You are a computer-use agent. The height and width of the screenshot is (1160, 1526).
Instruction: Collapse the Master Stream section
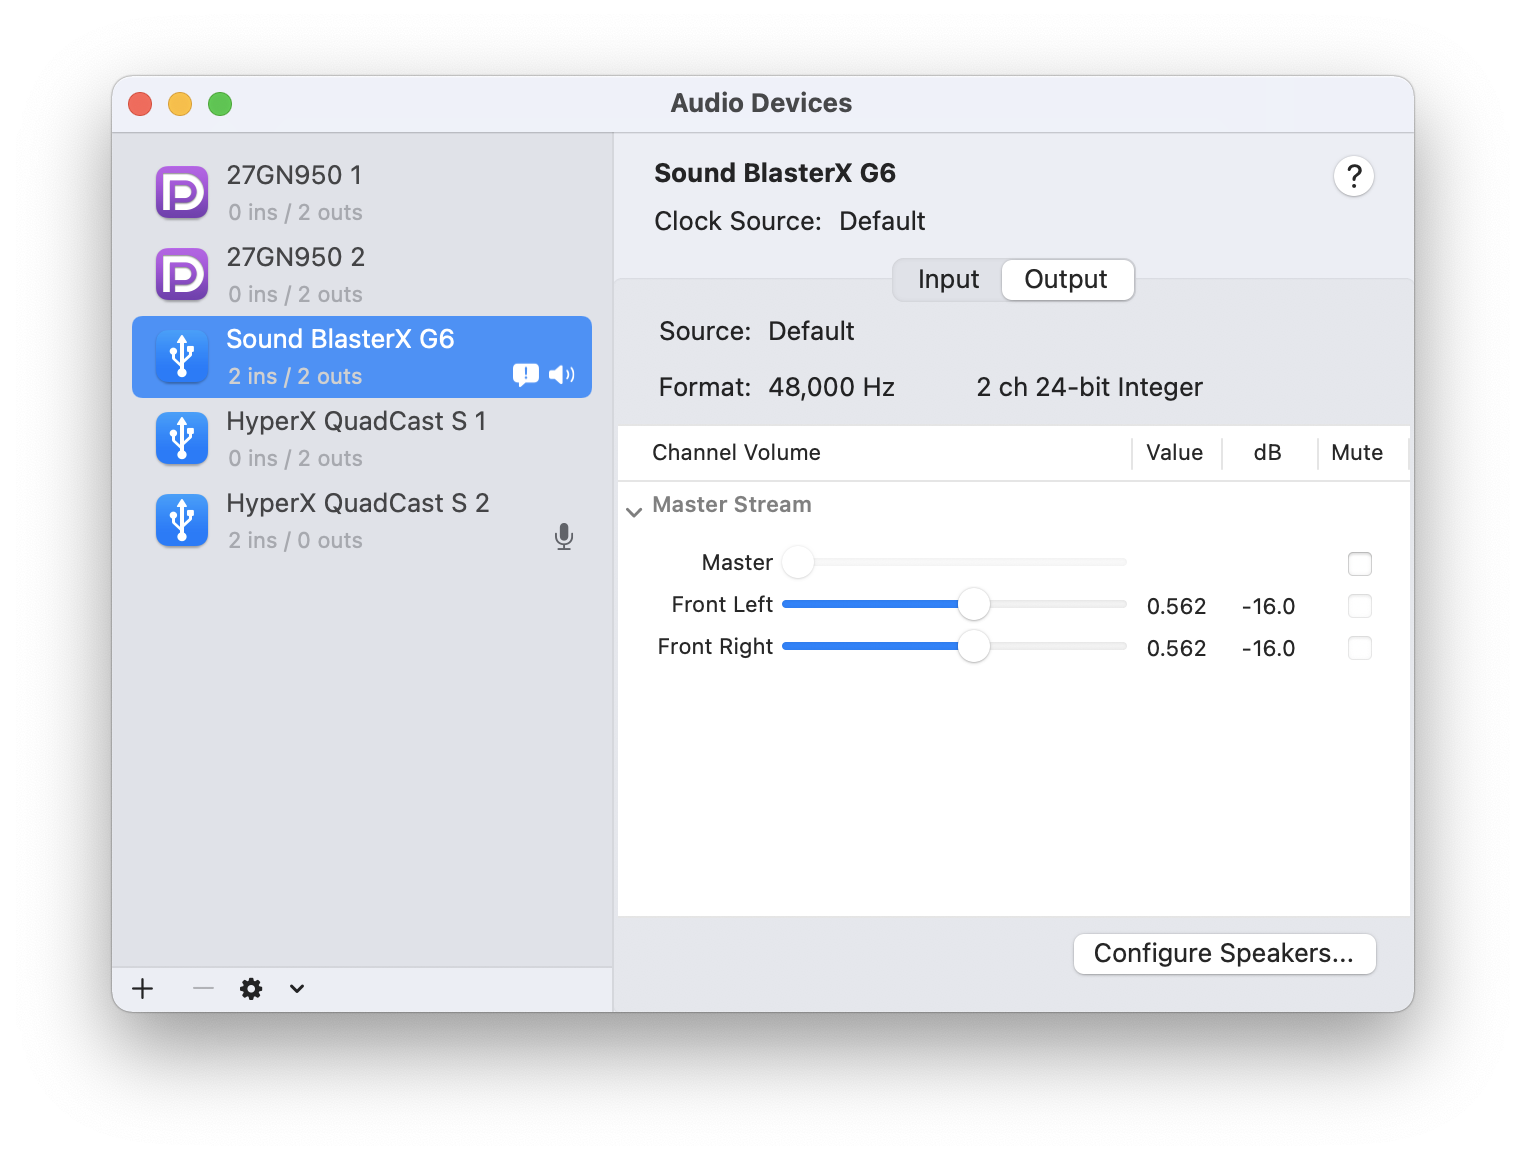point(634,512)
